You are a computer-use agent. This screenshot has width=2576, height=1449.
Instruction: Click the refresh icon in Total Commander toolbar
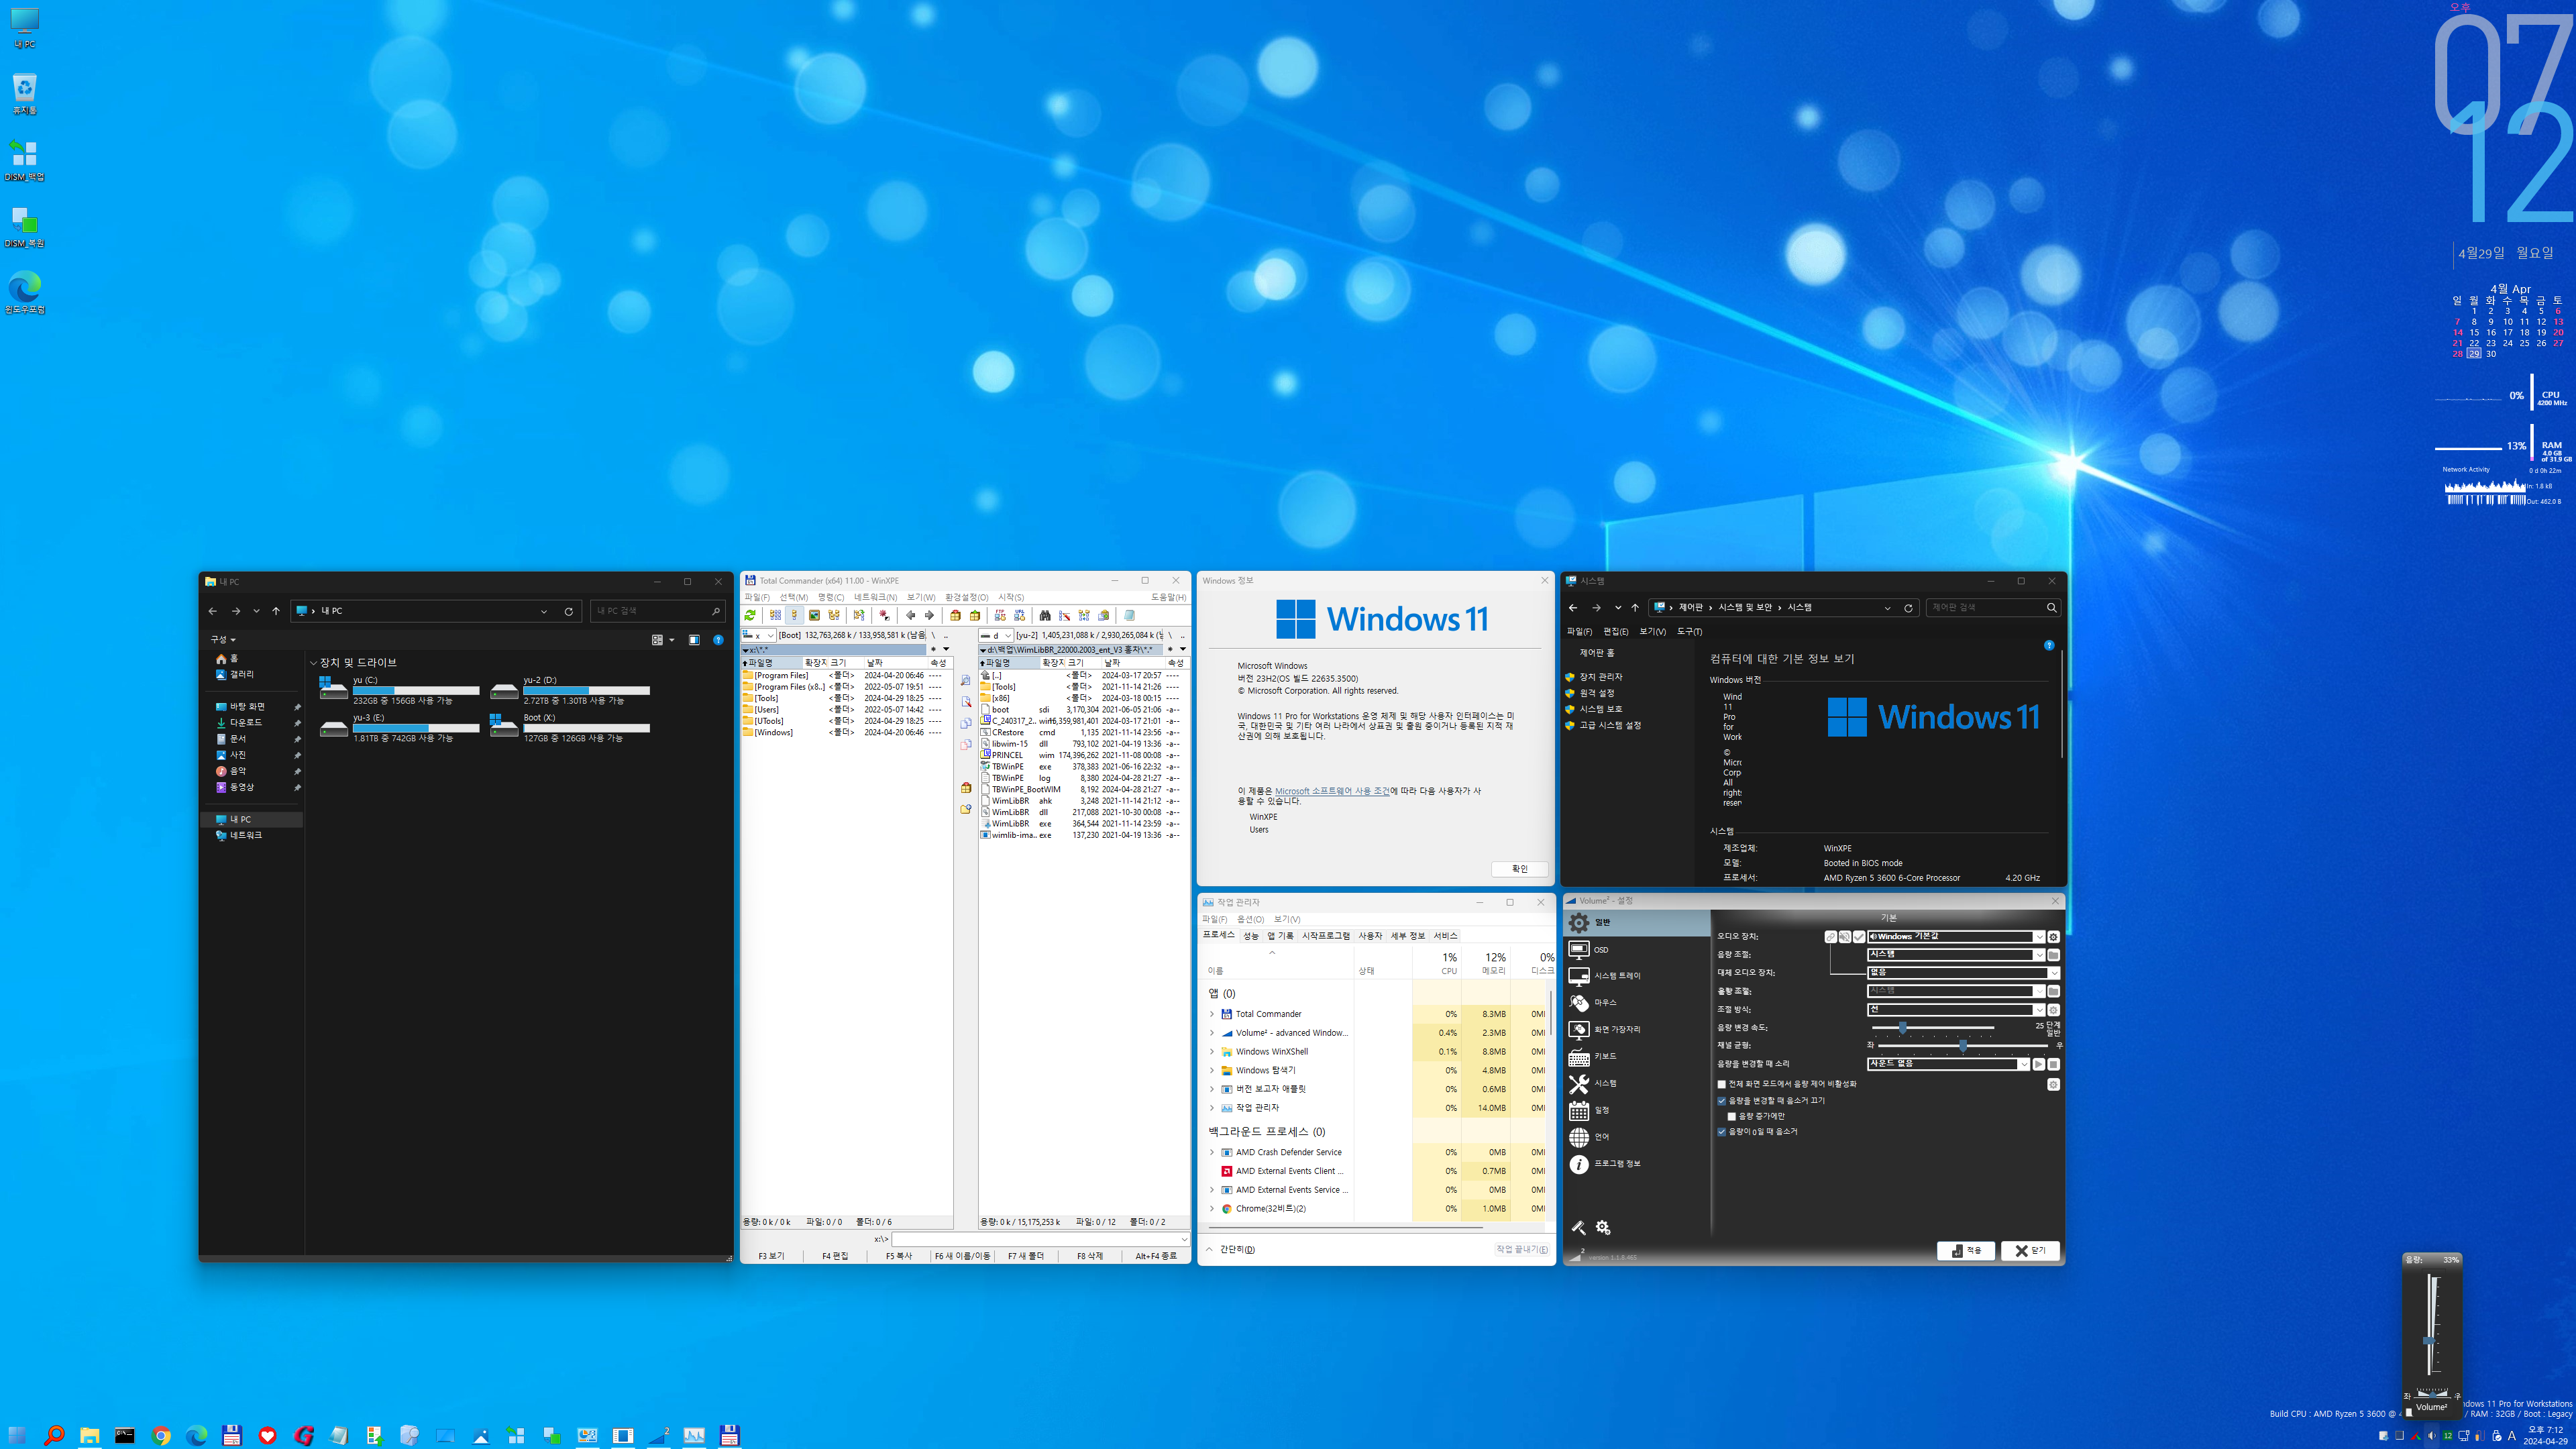coord(750,615)
